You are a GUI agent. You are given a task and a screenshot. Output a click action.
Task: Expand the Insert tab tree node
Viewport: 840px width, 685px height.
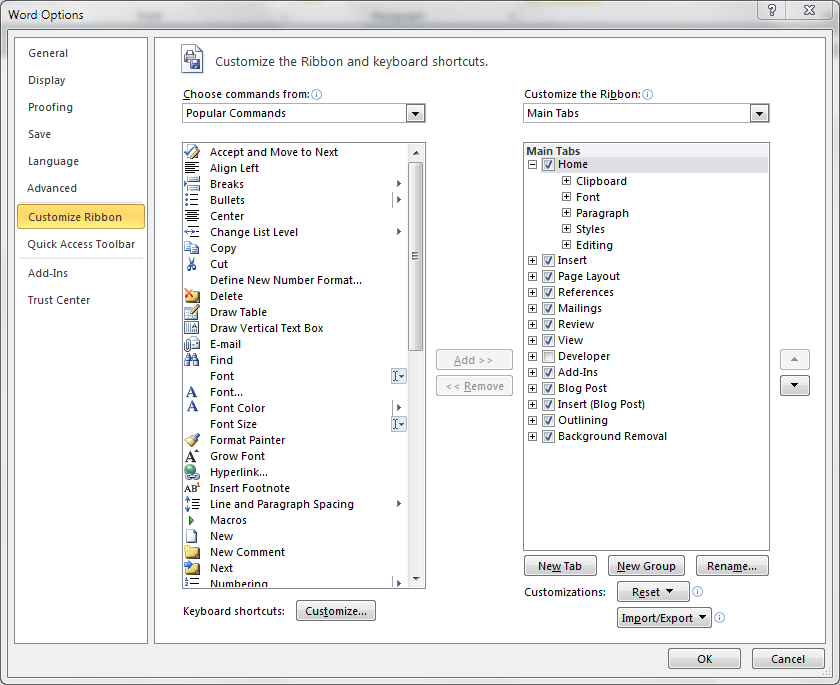tap(532, 260)
